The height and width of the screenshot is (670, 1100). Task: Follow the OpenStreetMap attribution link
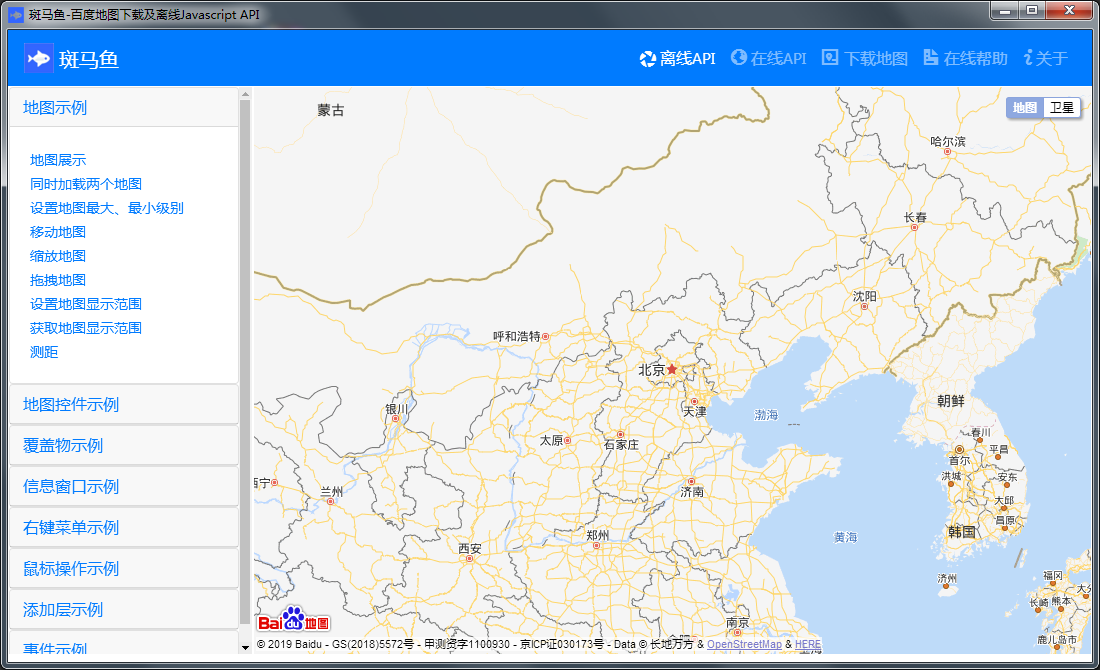pyautogui.click(x=744, y=644)
